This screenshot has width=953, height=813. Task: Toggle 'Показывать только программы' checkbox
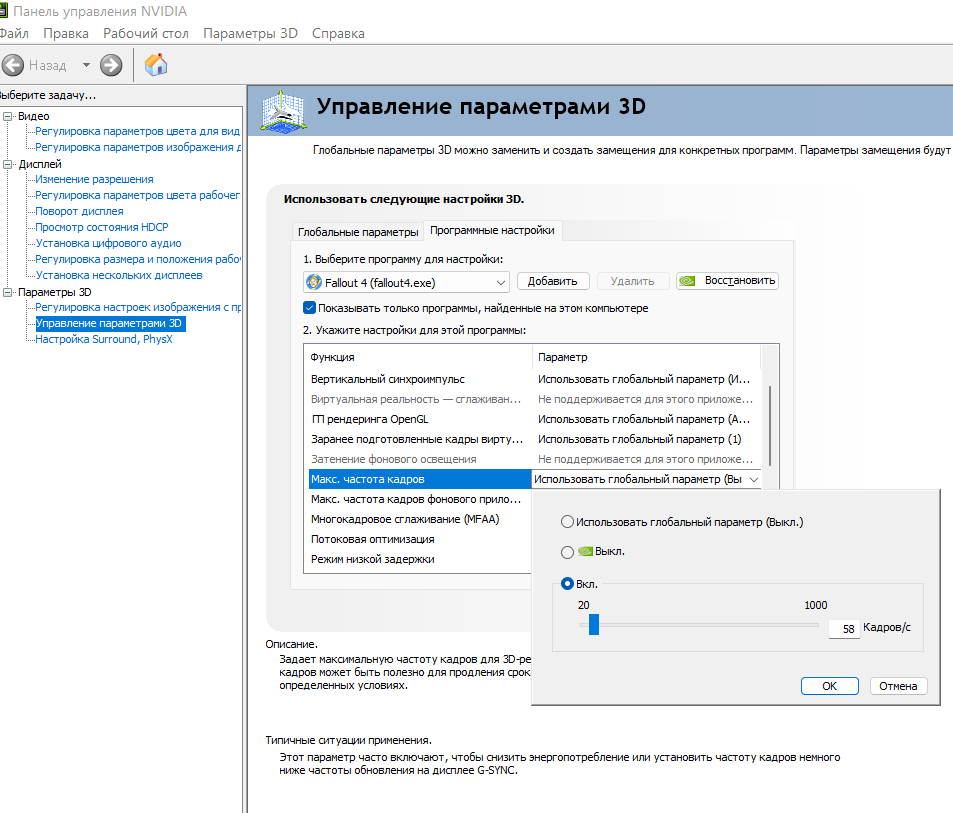point(309,308)
